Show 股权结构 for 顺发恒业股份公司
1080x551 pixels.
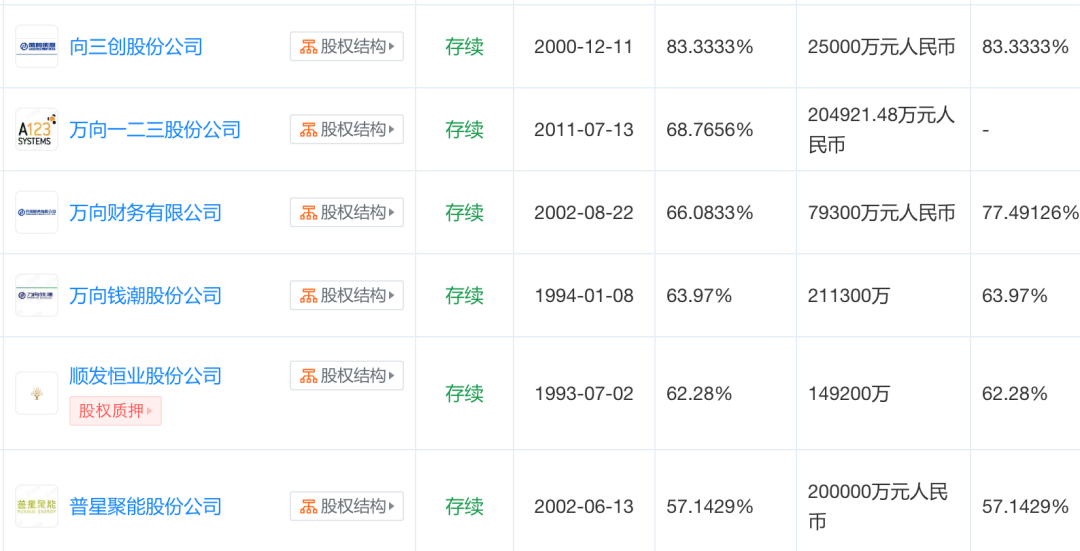coord(347,375)
